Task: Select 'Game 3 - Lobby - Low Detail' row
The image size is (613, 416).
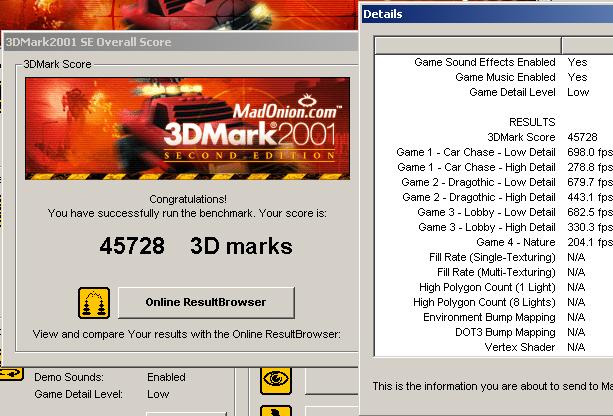Action: click(494, 212)
